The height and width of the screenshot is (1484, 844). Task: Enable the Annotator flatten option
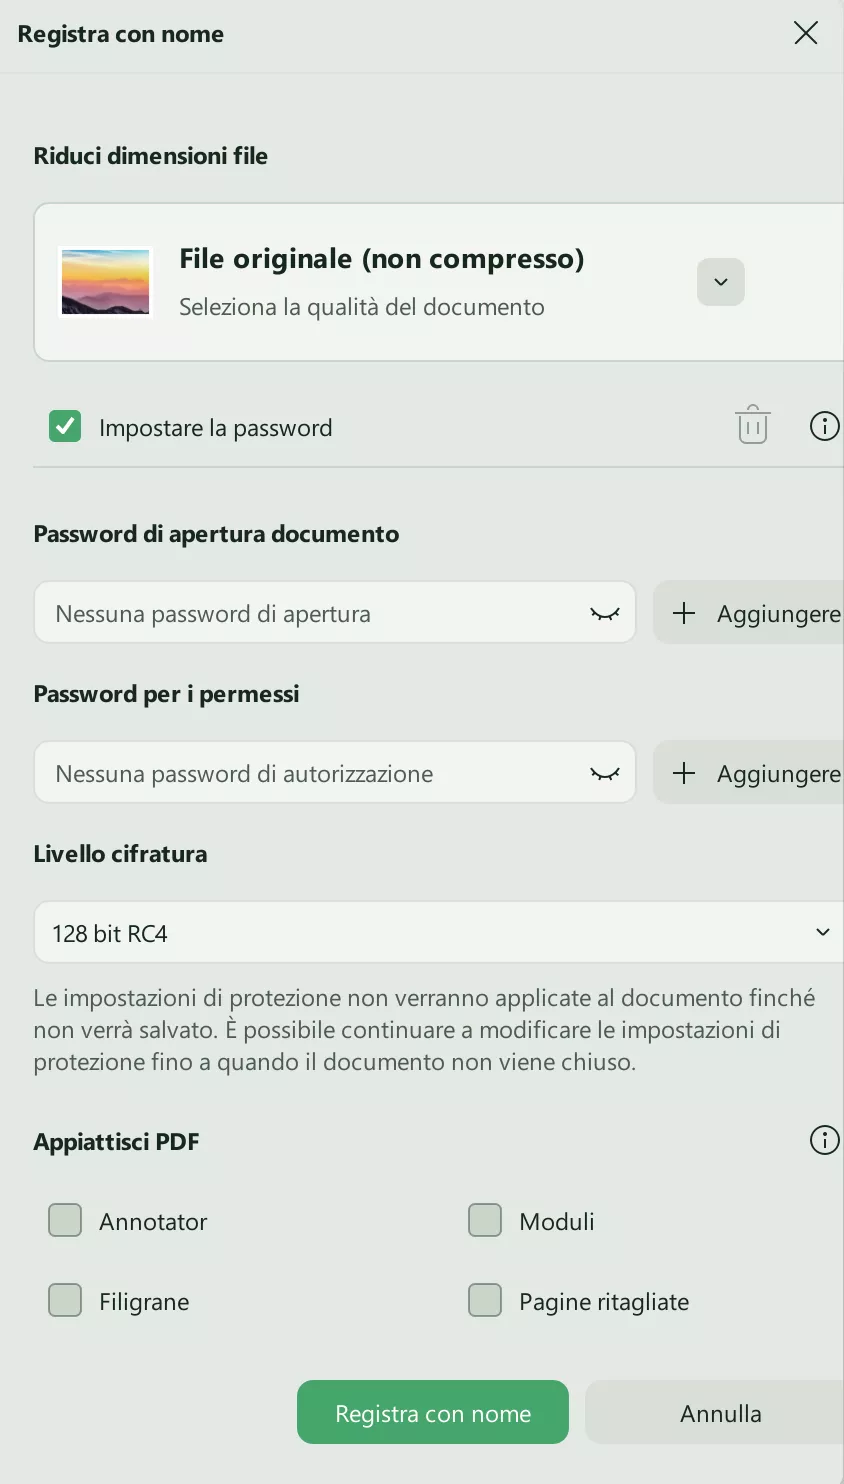[x=64, y=1220]
